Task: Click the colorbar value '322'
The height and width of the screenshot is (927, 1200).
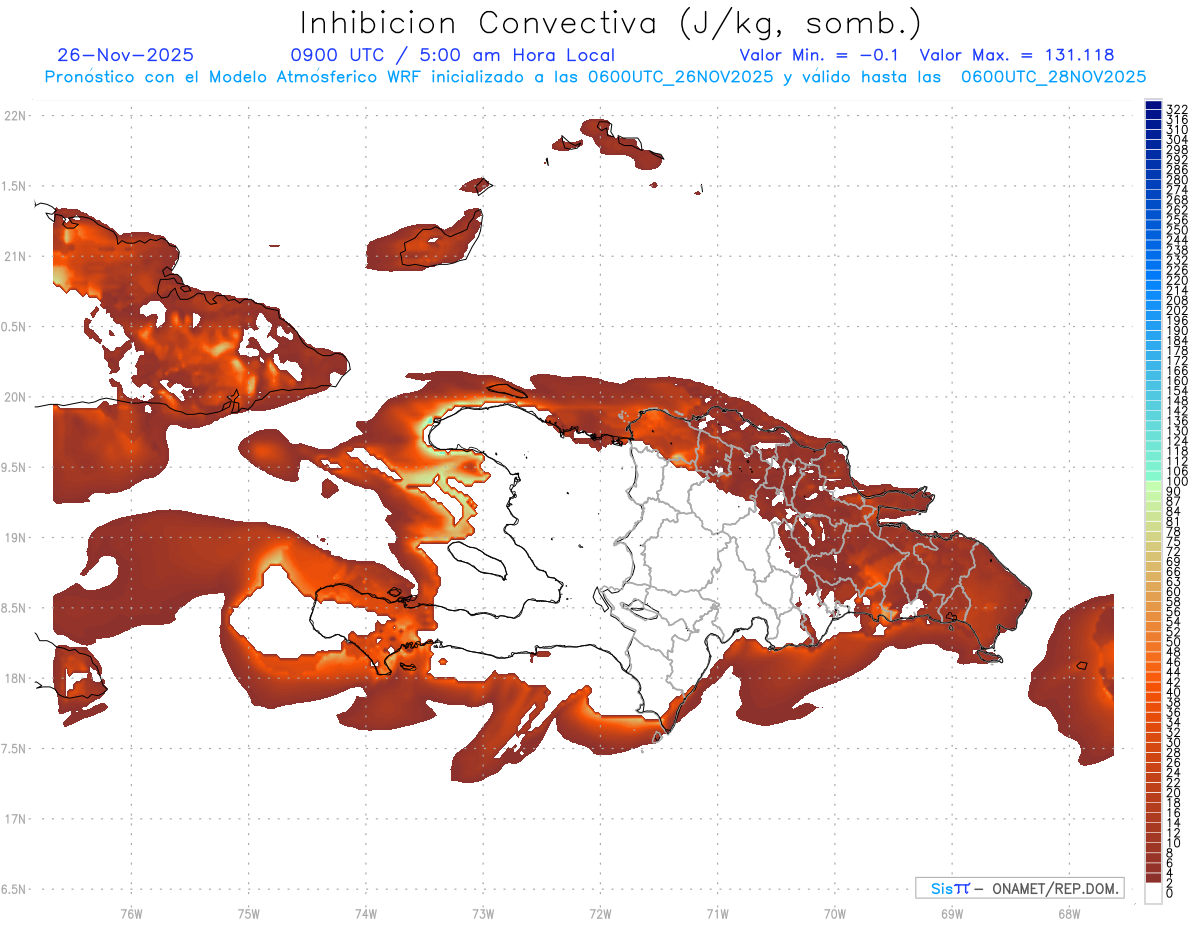Action: (x=1177, y=109)
